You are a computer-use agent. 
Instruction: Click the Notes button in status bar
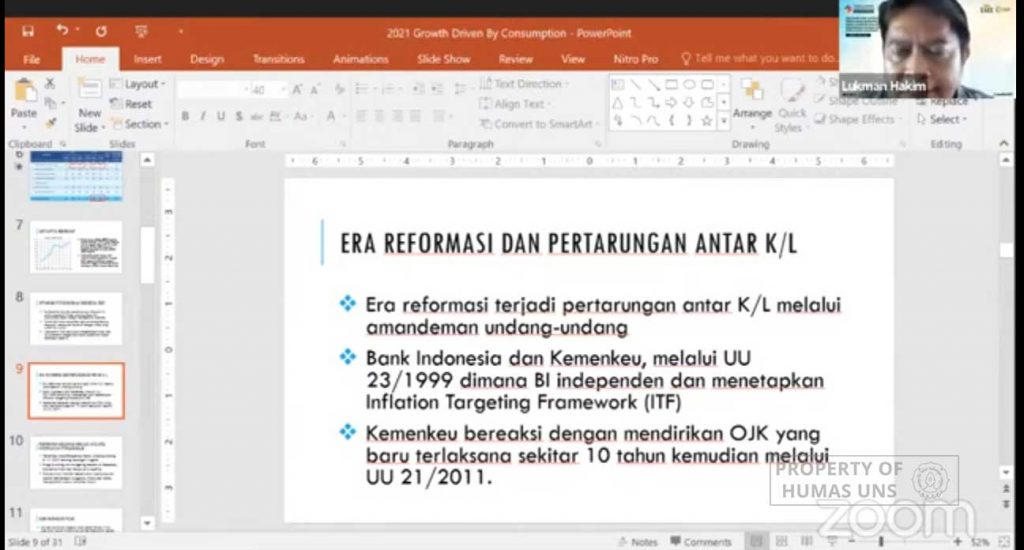point(637,542)
